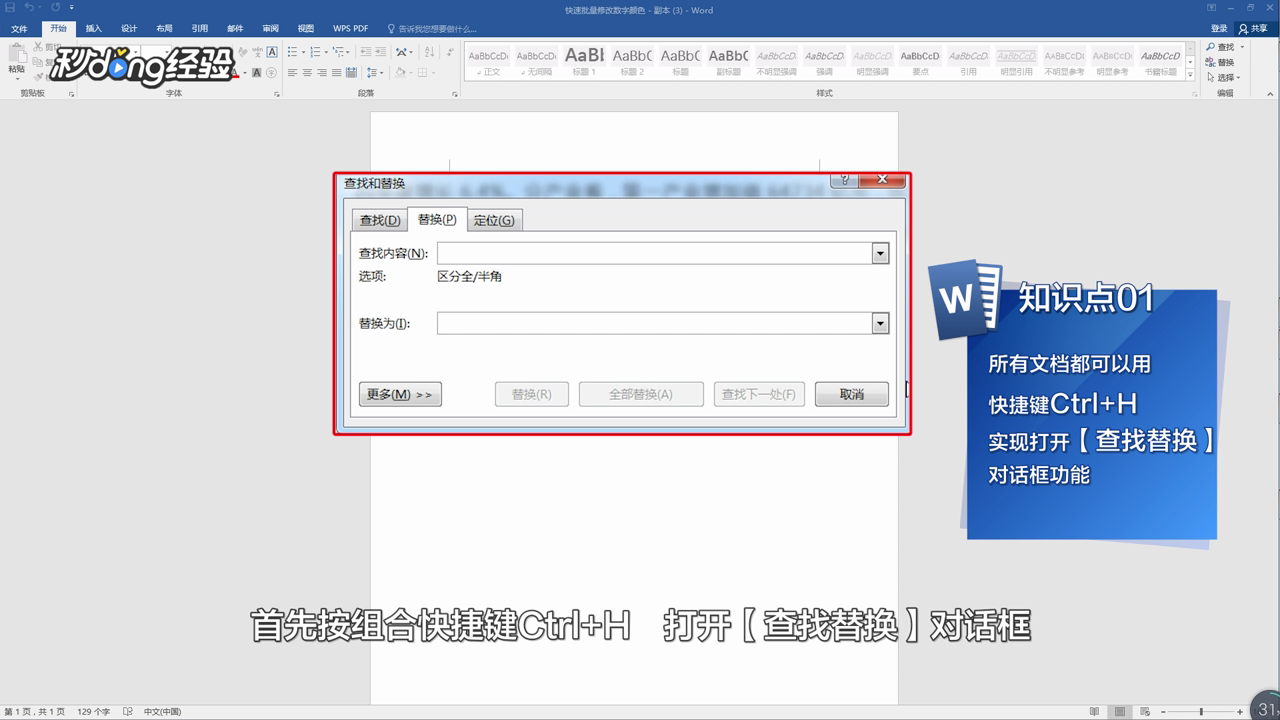Open the Customize Quick Access Toolbar arrow

pyautogui.click(x=72, y=8)
